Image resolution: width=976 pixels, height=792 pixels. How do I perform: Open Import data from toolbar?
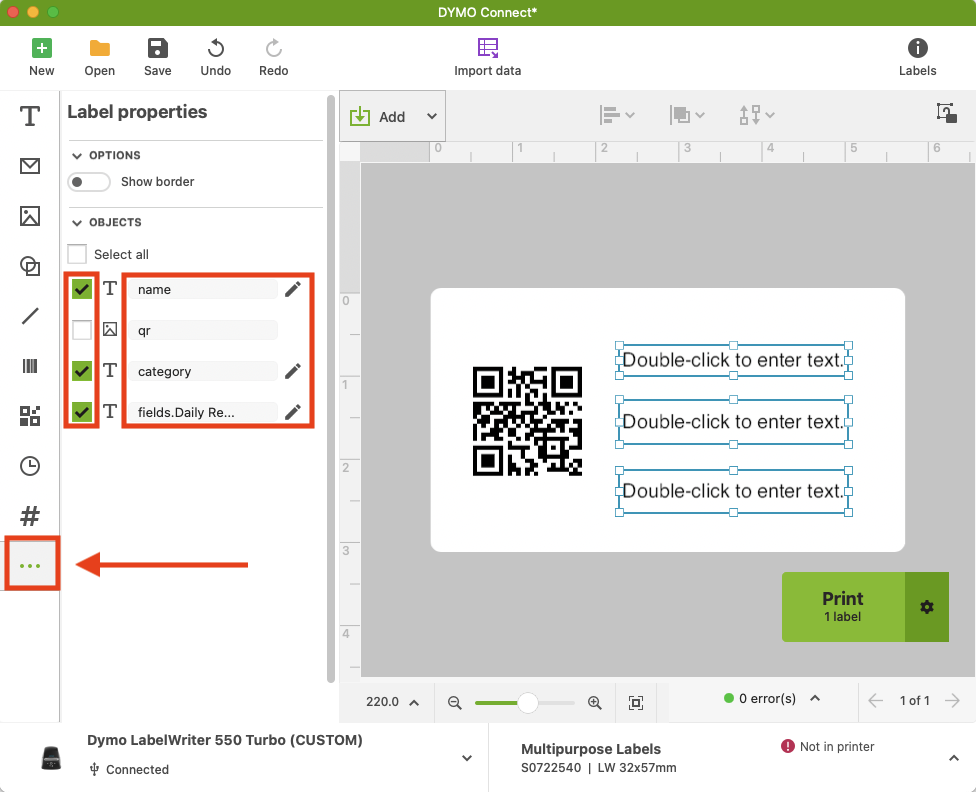[x=487, y=57]
